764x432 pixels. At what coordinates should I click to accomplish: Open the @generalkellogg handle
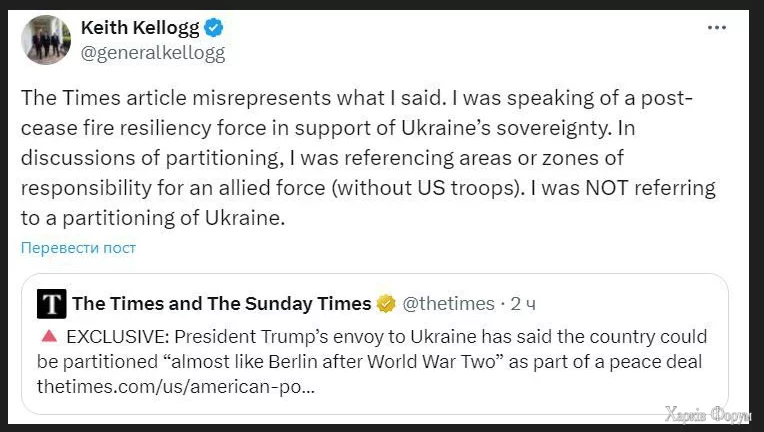pos(152,54)
